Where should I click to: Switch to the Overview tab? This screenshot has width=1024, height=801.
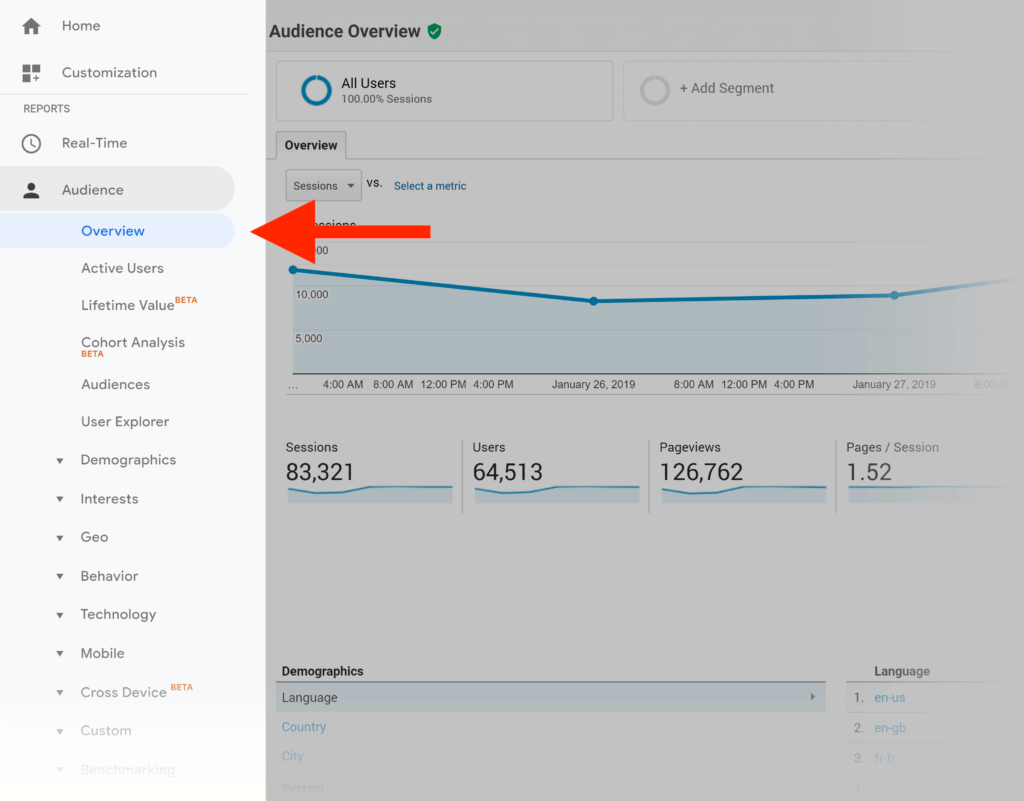point(310,145)
